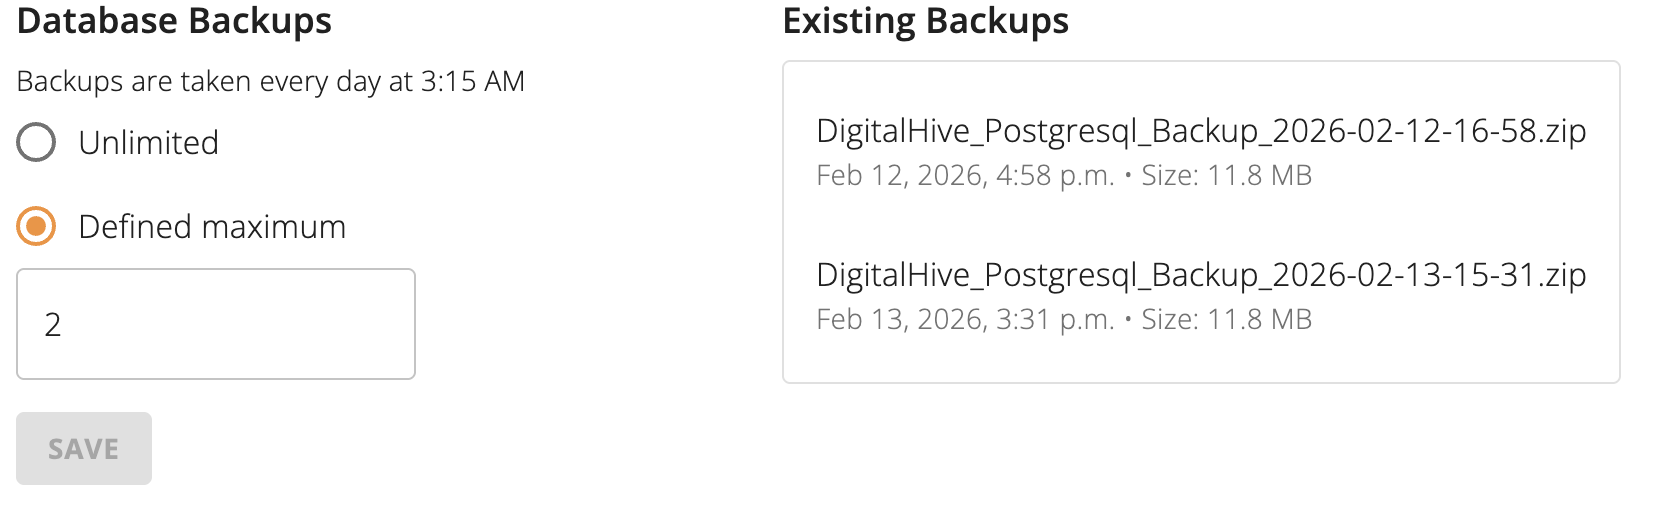
Task: Click the Feb 13, 2026, 3:31 p.m. timestamp
Action: (x=964, y=320)
